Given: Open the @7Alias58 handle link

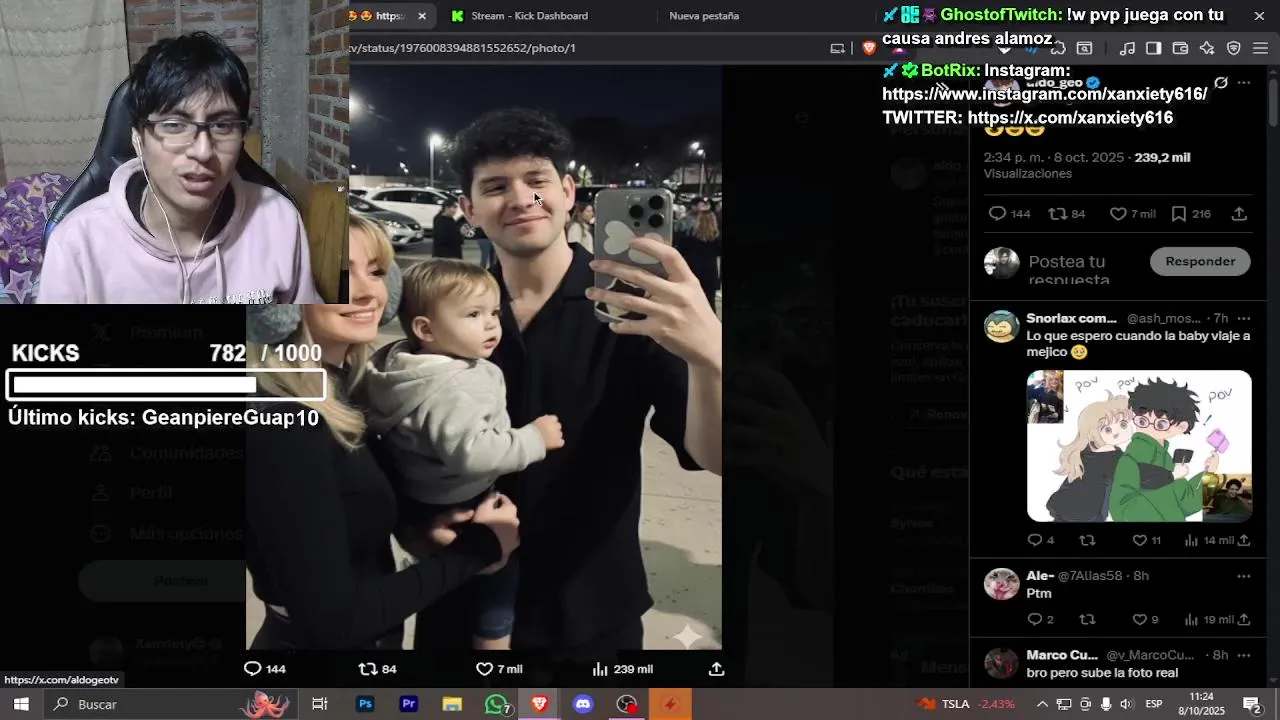Looking at the screenshot, I should (x=1090, y=576).
